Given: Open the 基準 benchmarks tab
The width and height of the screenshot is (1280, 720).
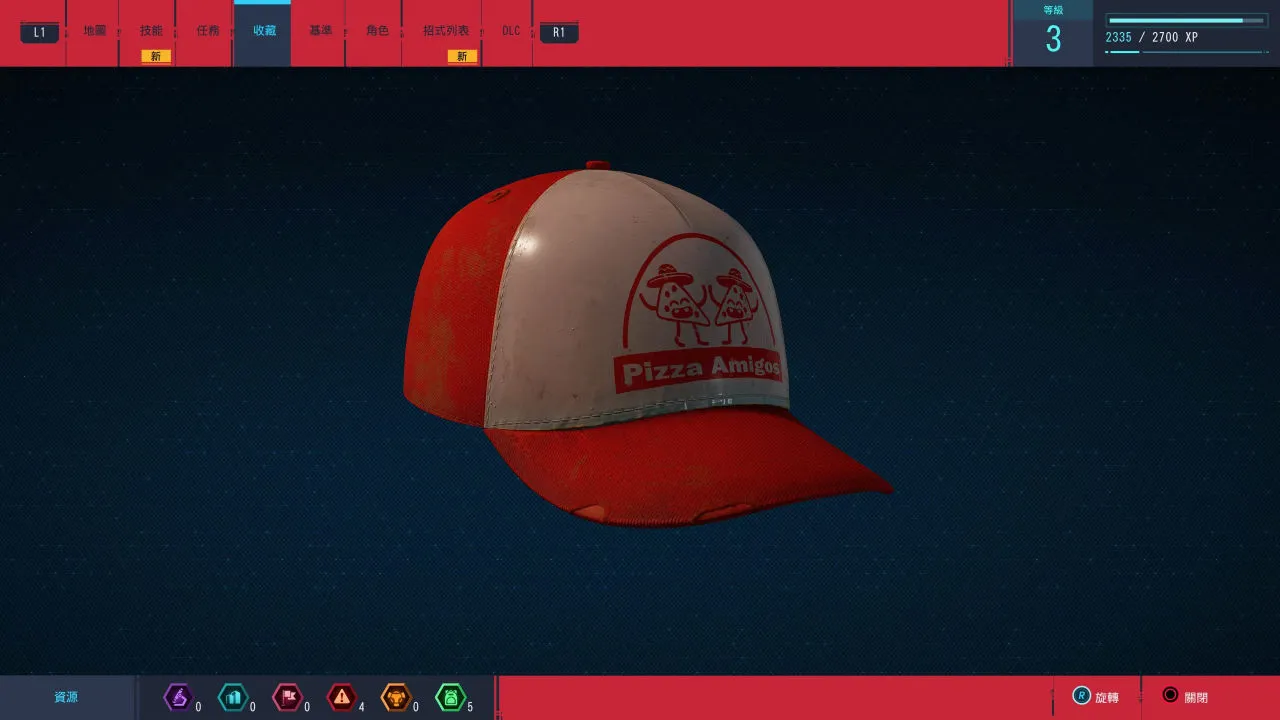Looking at the screenshot, I should [x=320, y=31].
